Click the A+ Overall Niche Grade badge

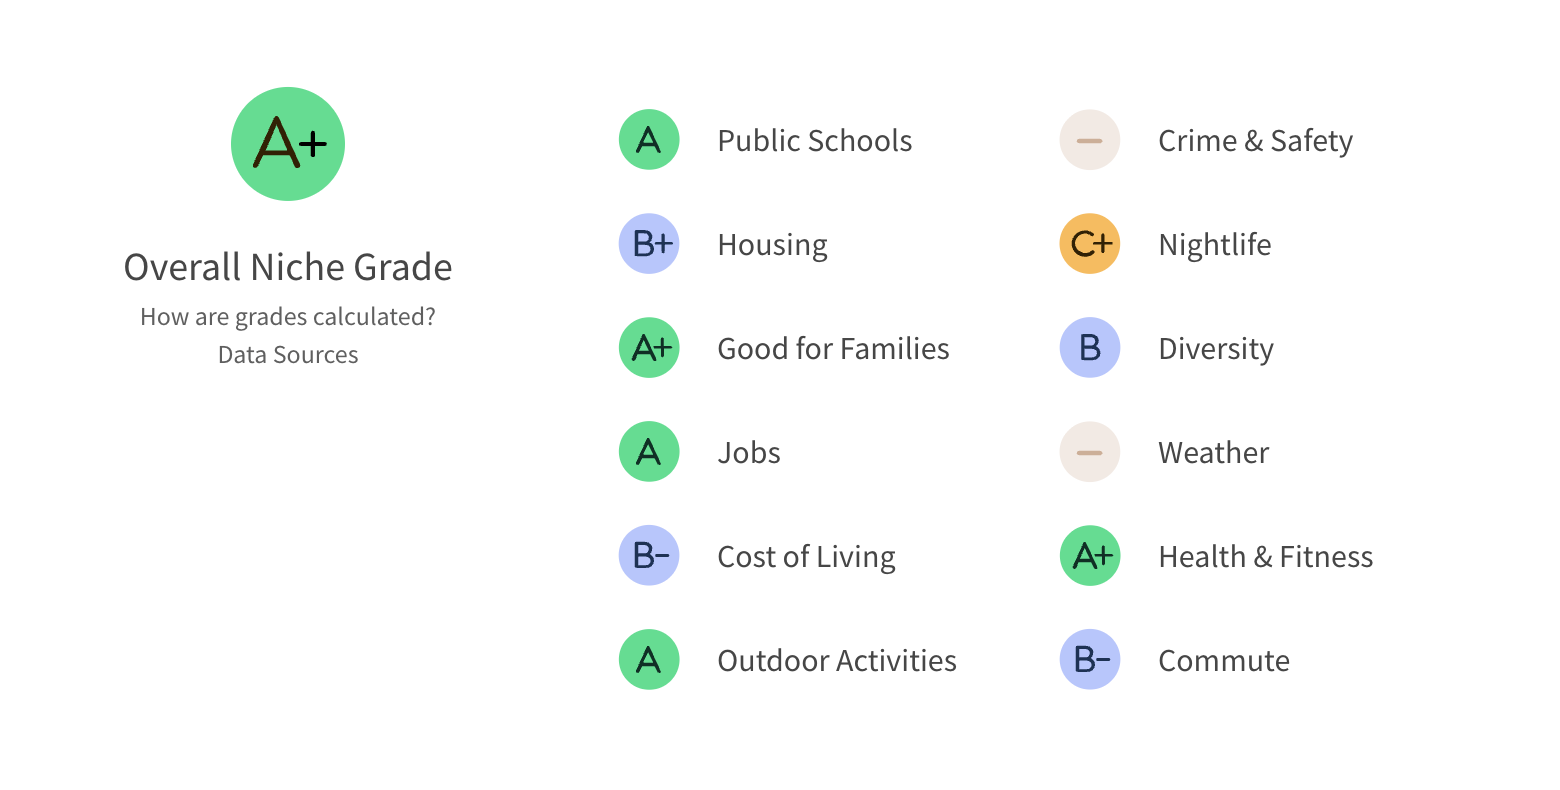pos(288,143)
